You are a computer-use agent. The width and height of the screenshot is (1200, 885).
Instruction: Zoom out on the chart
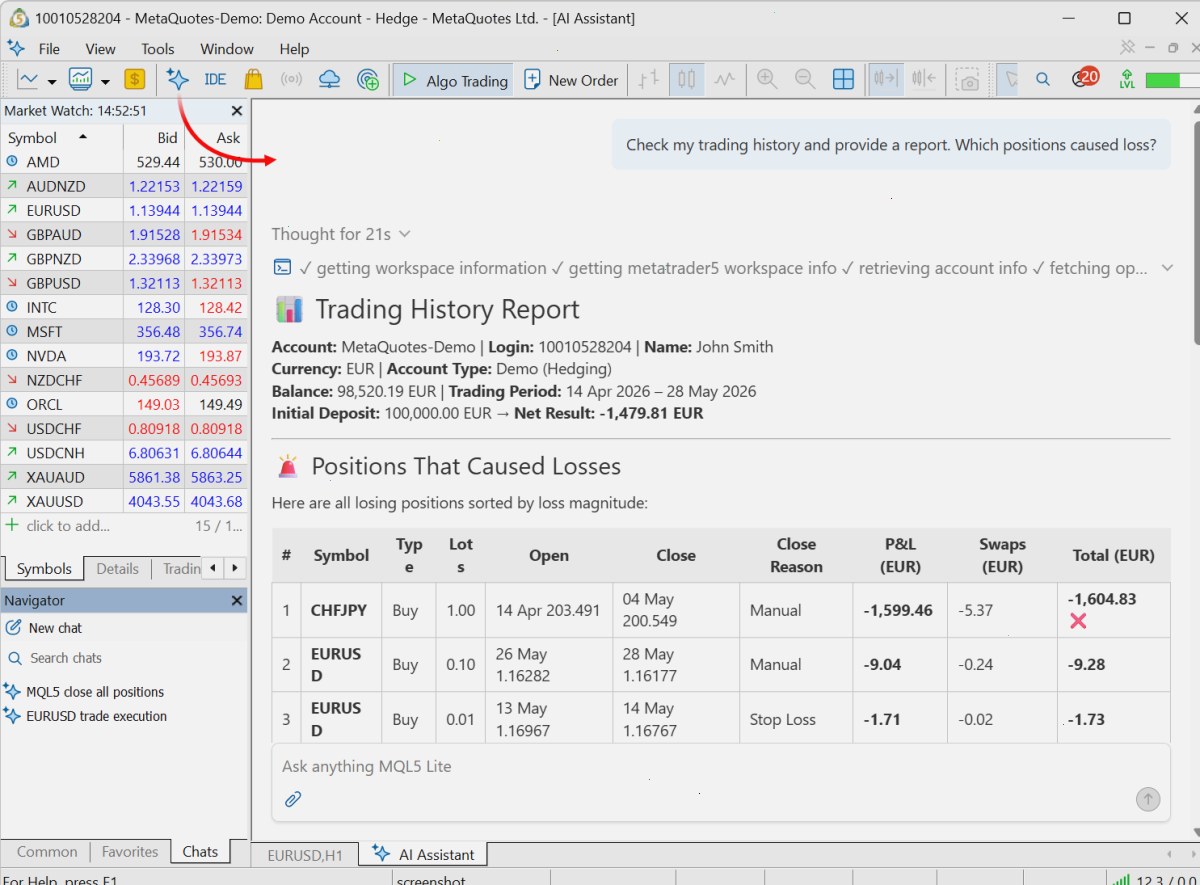[x=805, y=80]
